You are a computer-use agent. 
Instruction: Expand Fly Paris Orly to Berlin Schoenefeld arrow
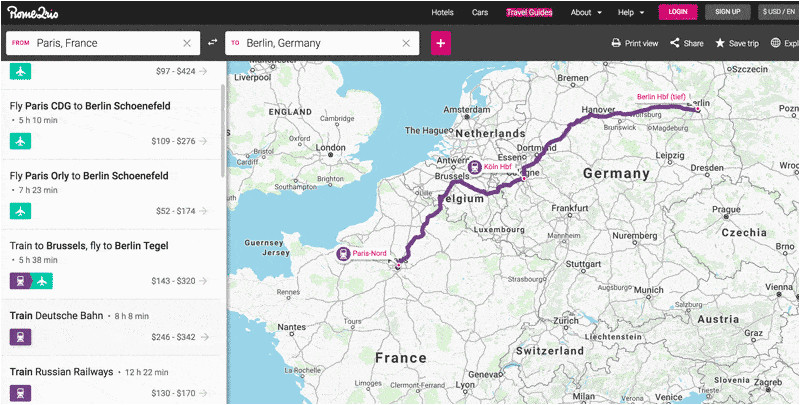click(x=203, y=211)
